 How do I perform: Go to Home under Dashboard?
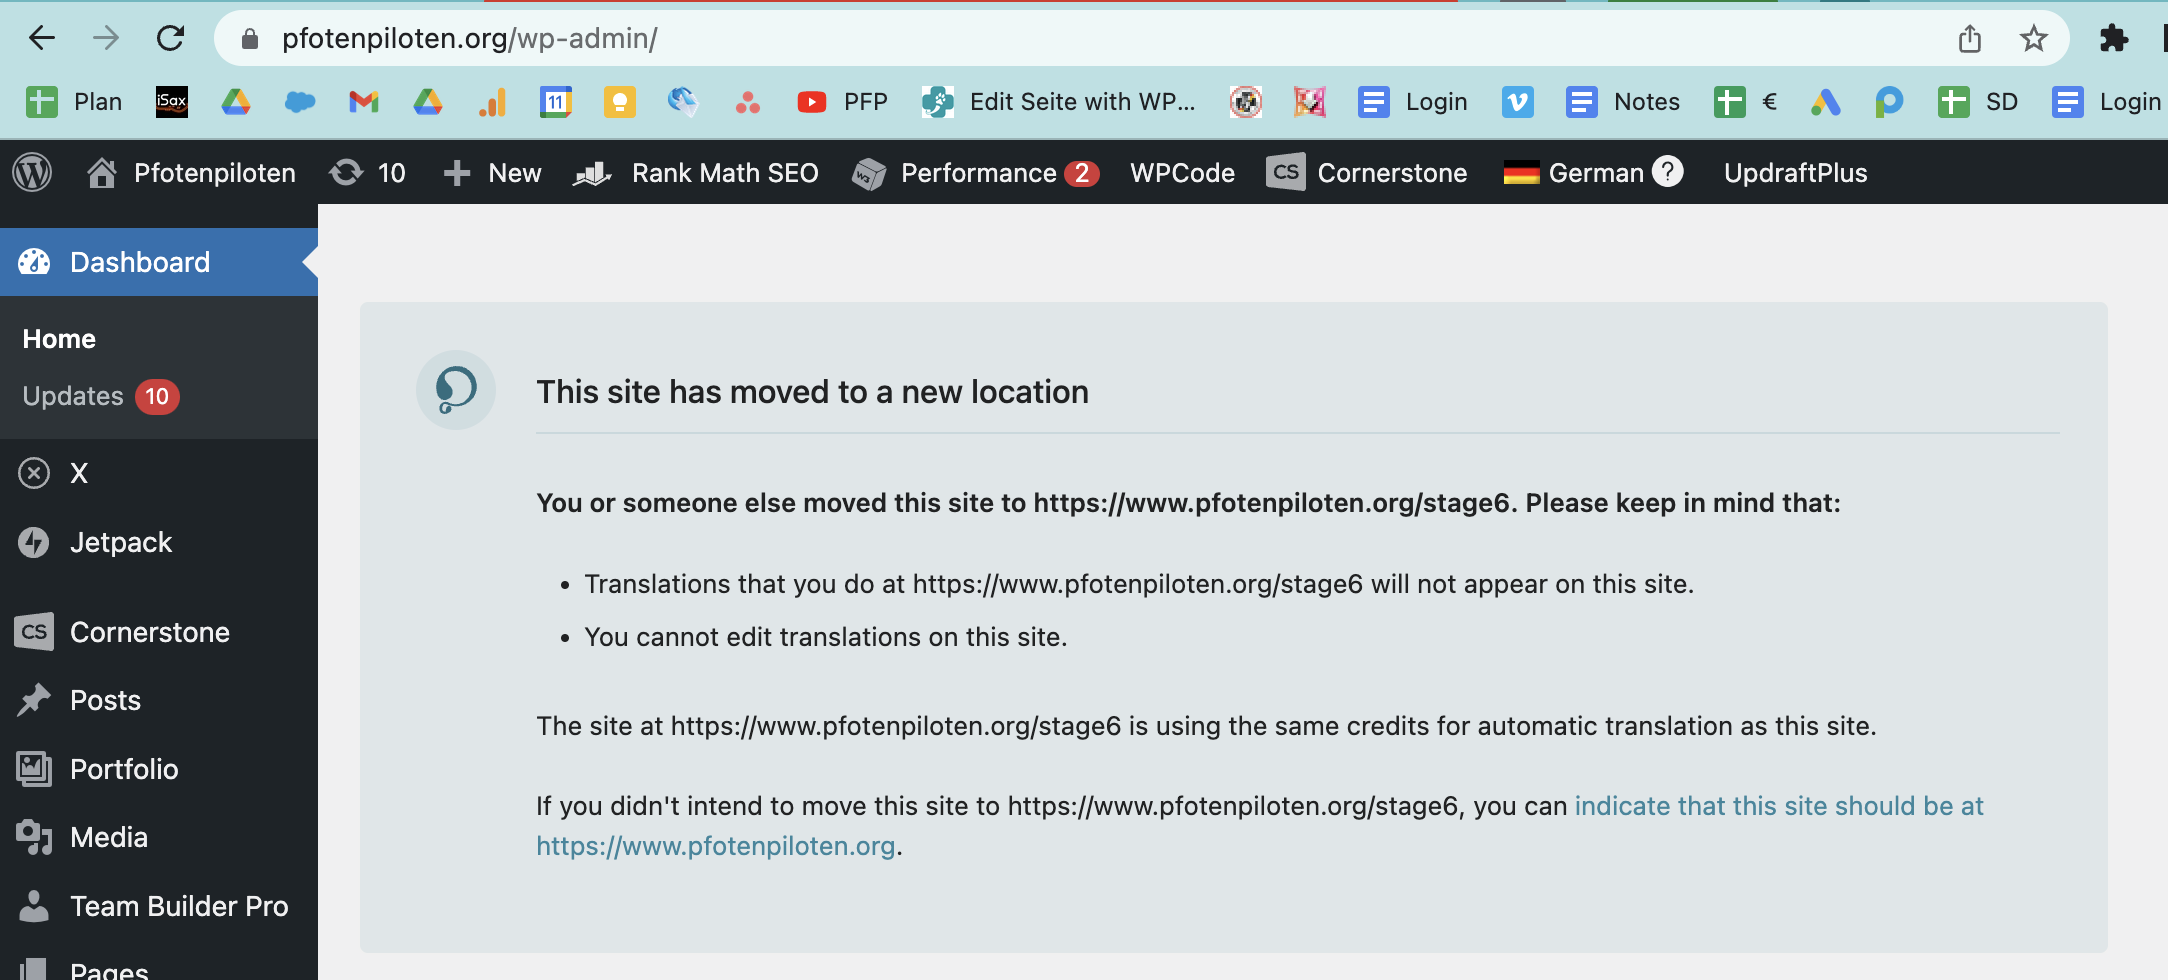[x=59, y=339]
